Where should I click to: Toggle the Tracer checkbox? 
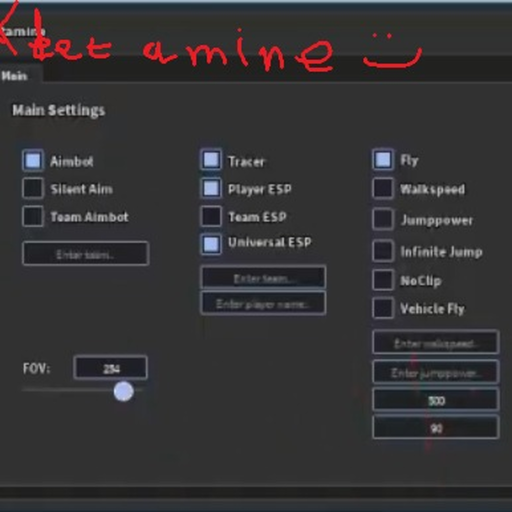pos(211,160)
